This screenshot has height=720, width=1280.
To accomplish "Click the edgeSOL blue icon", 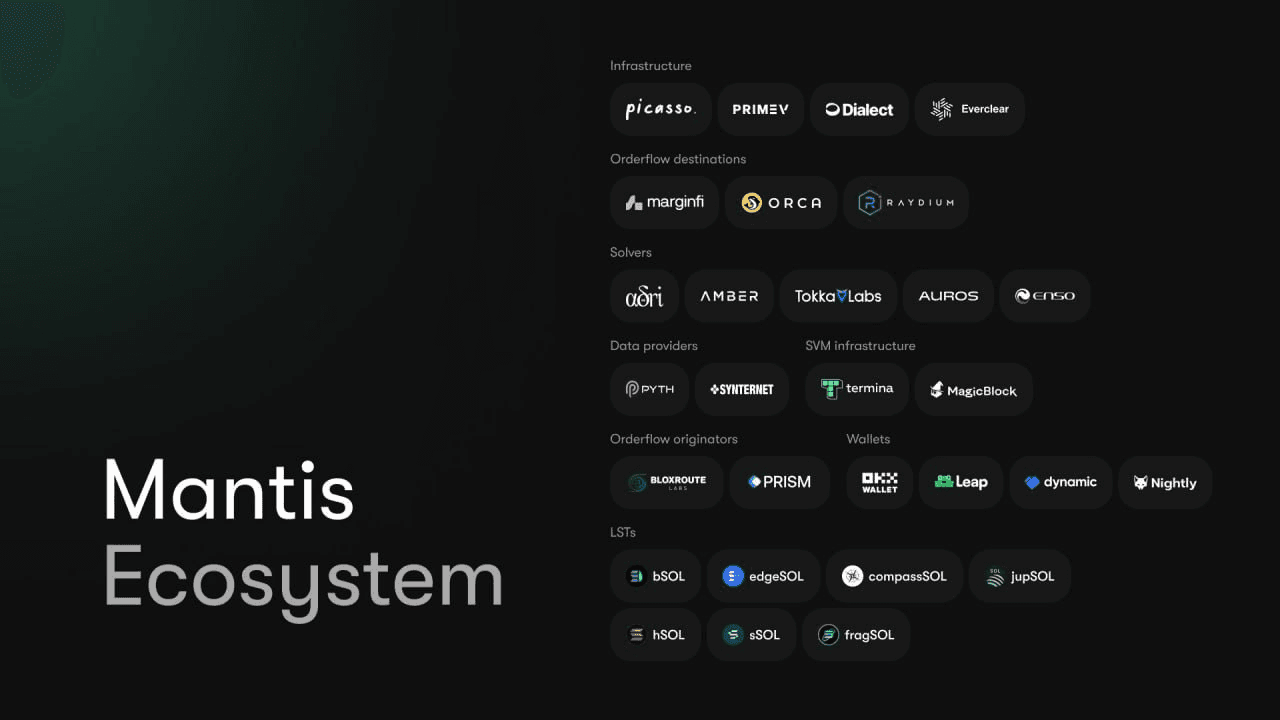I will pyautogui.click(x=733, y=576).
